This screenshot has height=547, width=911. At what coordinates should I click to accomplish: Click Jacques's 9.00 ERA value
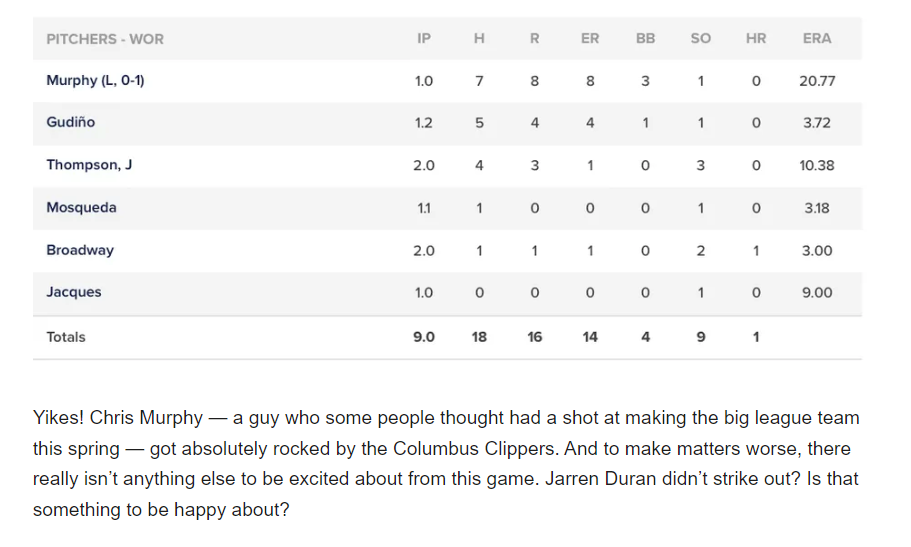point(817,293)
